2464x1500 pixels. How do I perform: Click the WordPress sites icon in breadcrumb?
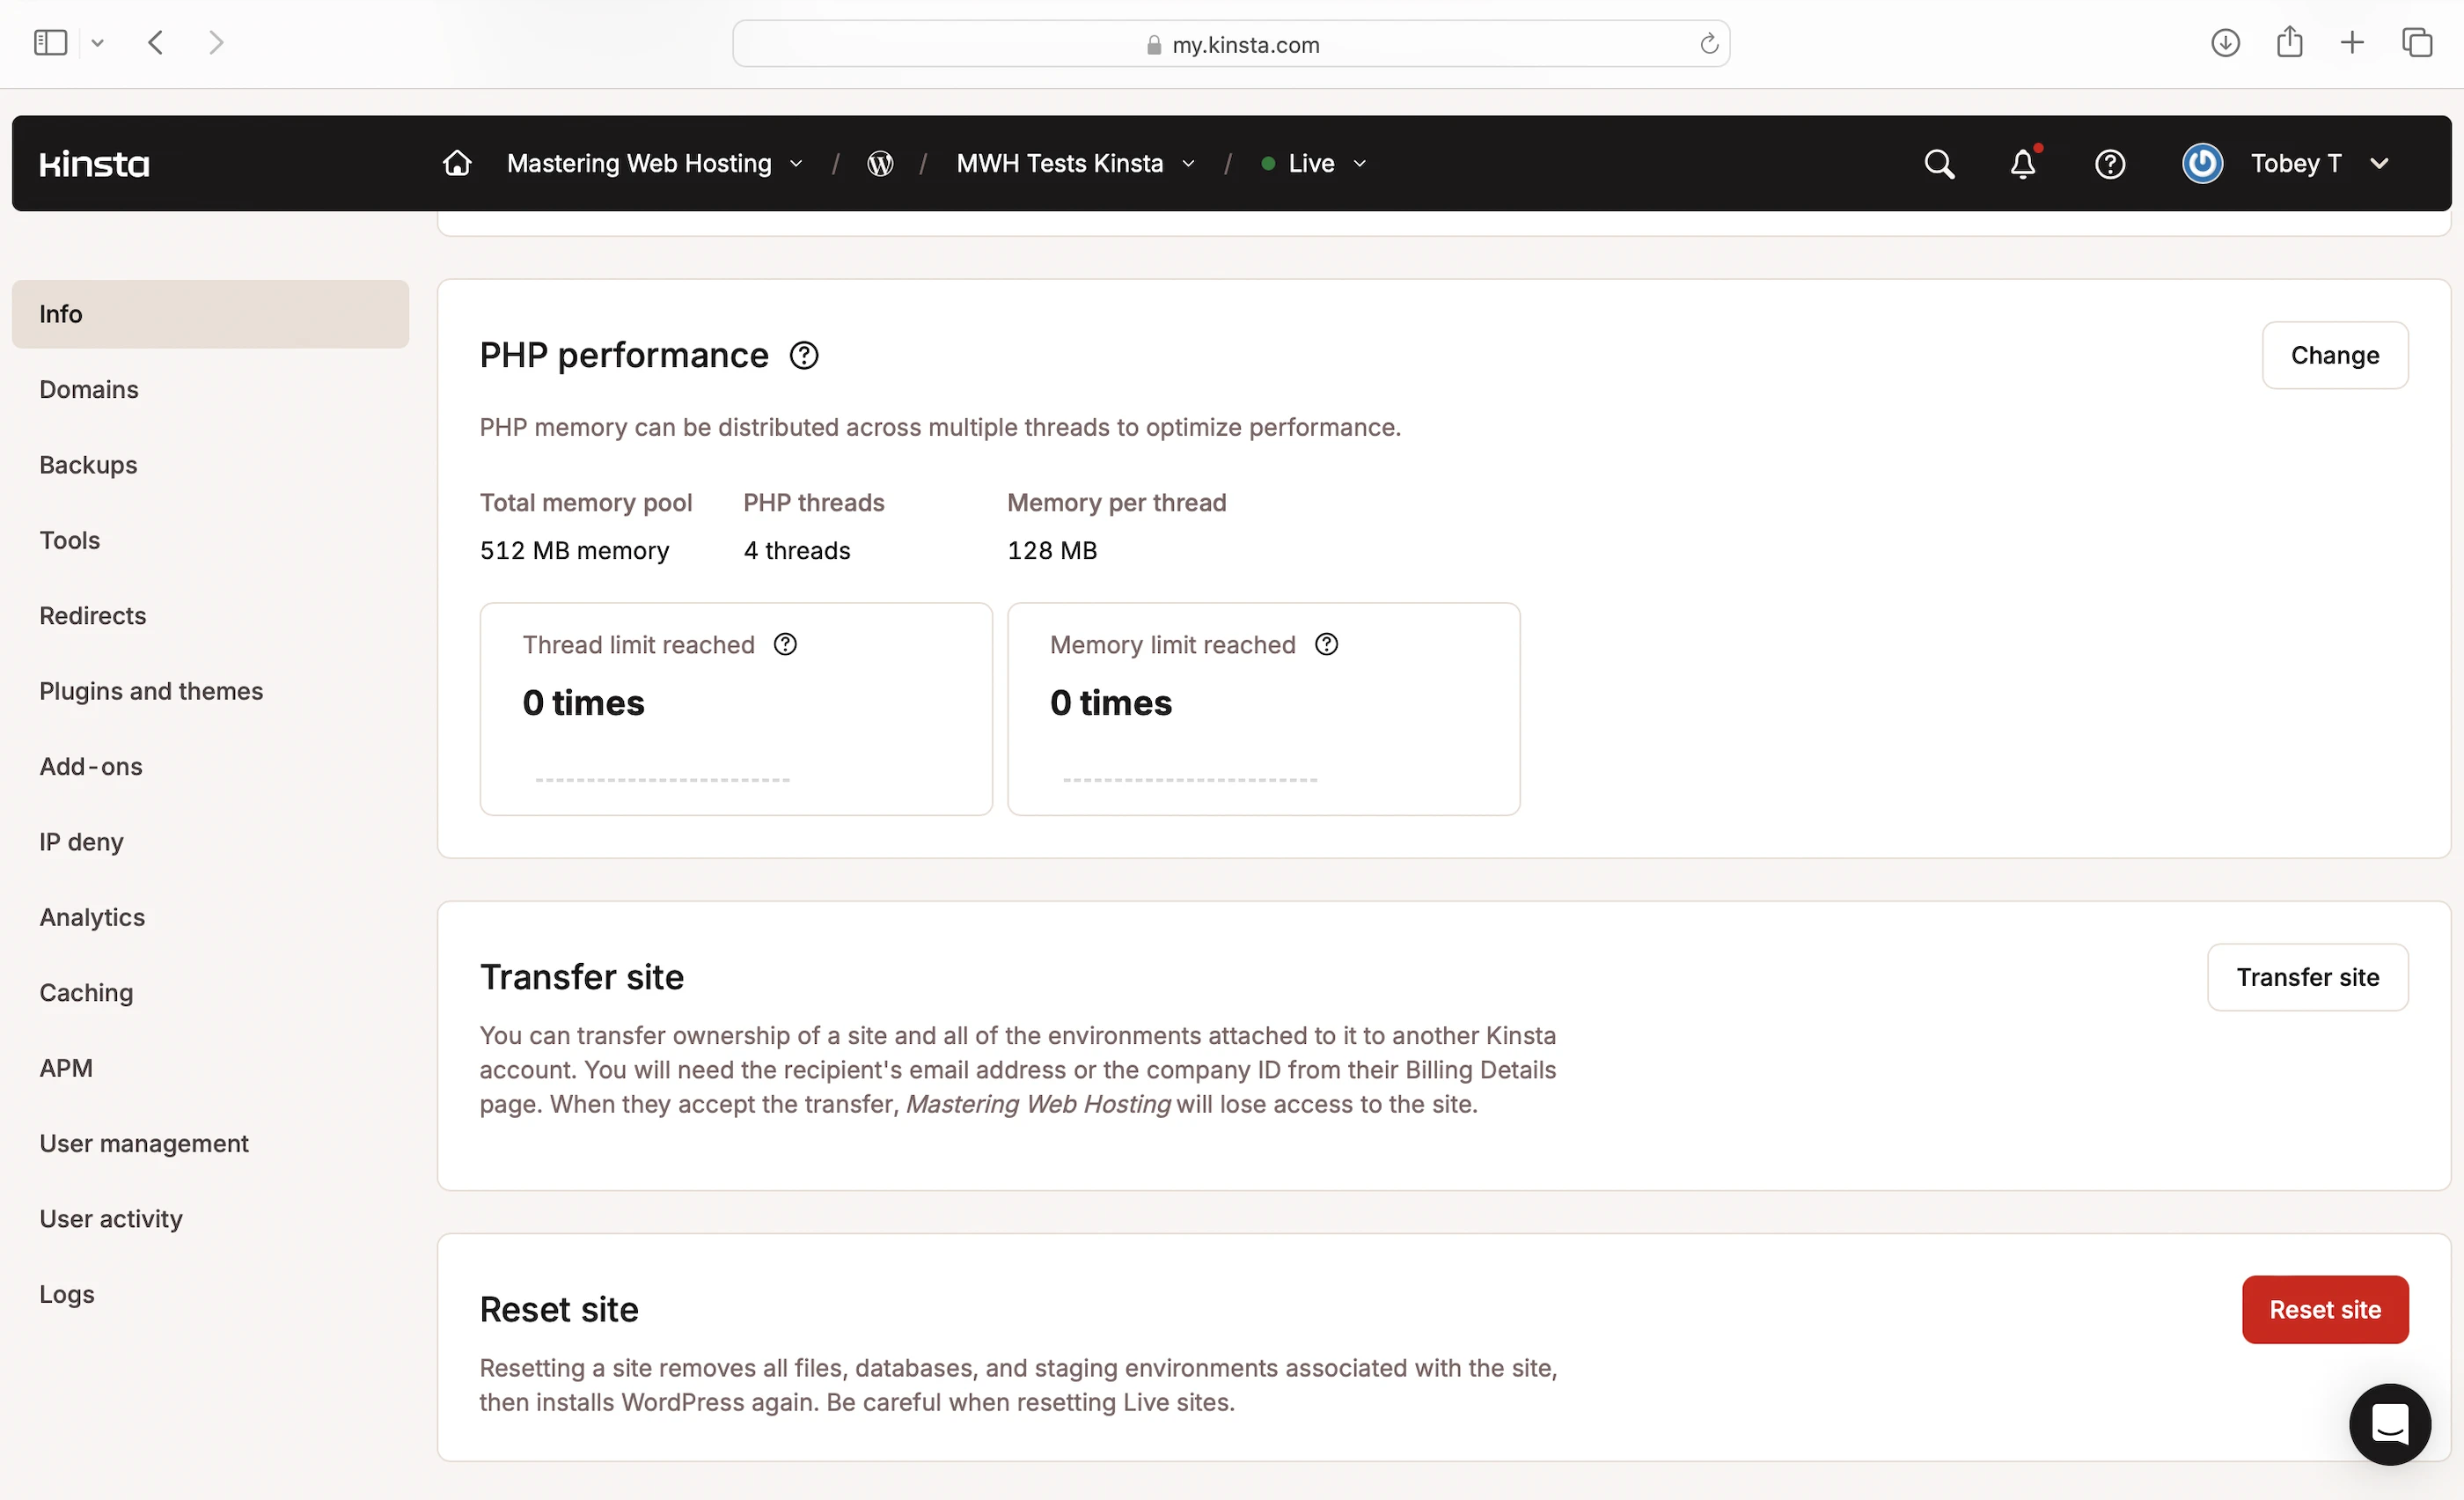click(x=880, y=163)
